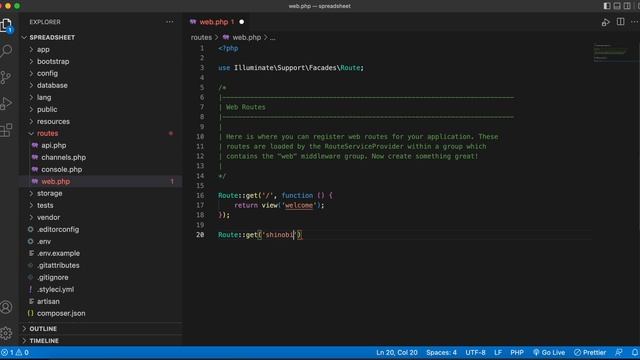Split the editor with split icon

coord(620,22)
